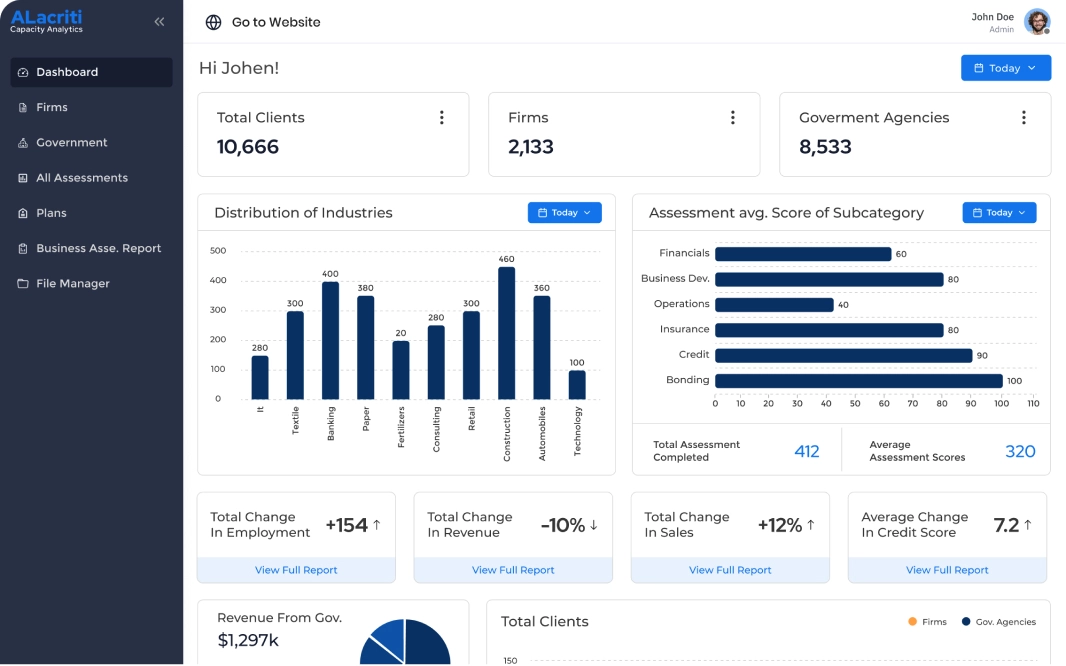Open All Assessments in sidebar
Viewport: 1066px width, 666px height.
click(x=81, y=178)
